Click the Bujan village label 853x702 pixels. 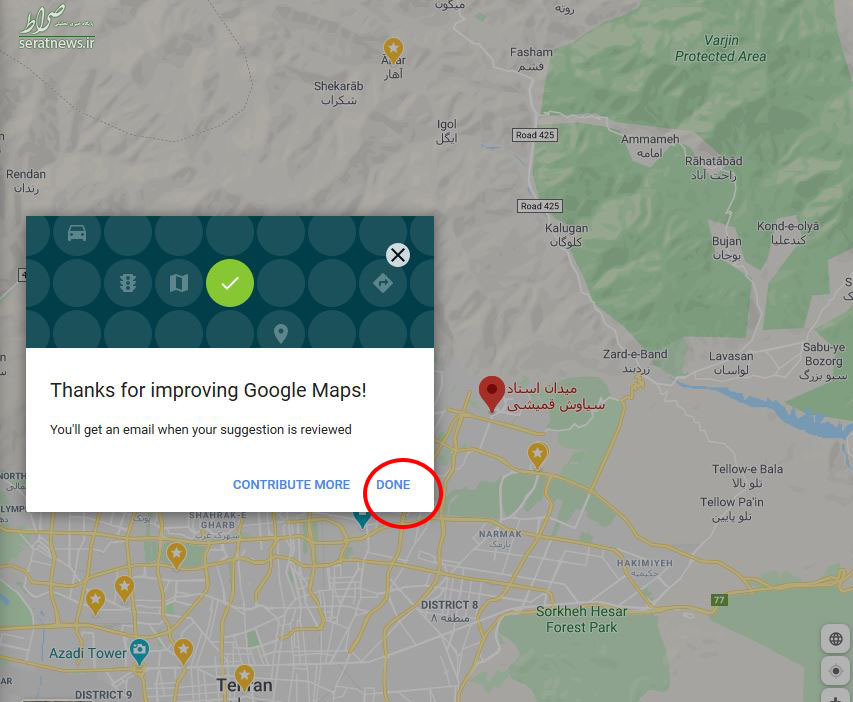coord(727,248)
